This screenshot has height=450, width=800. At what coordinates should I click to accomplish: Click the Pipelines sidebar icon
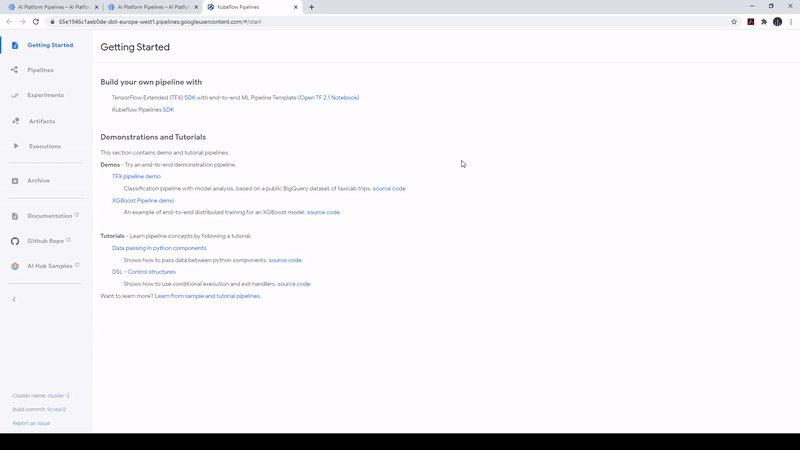[x=15, y=70]
